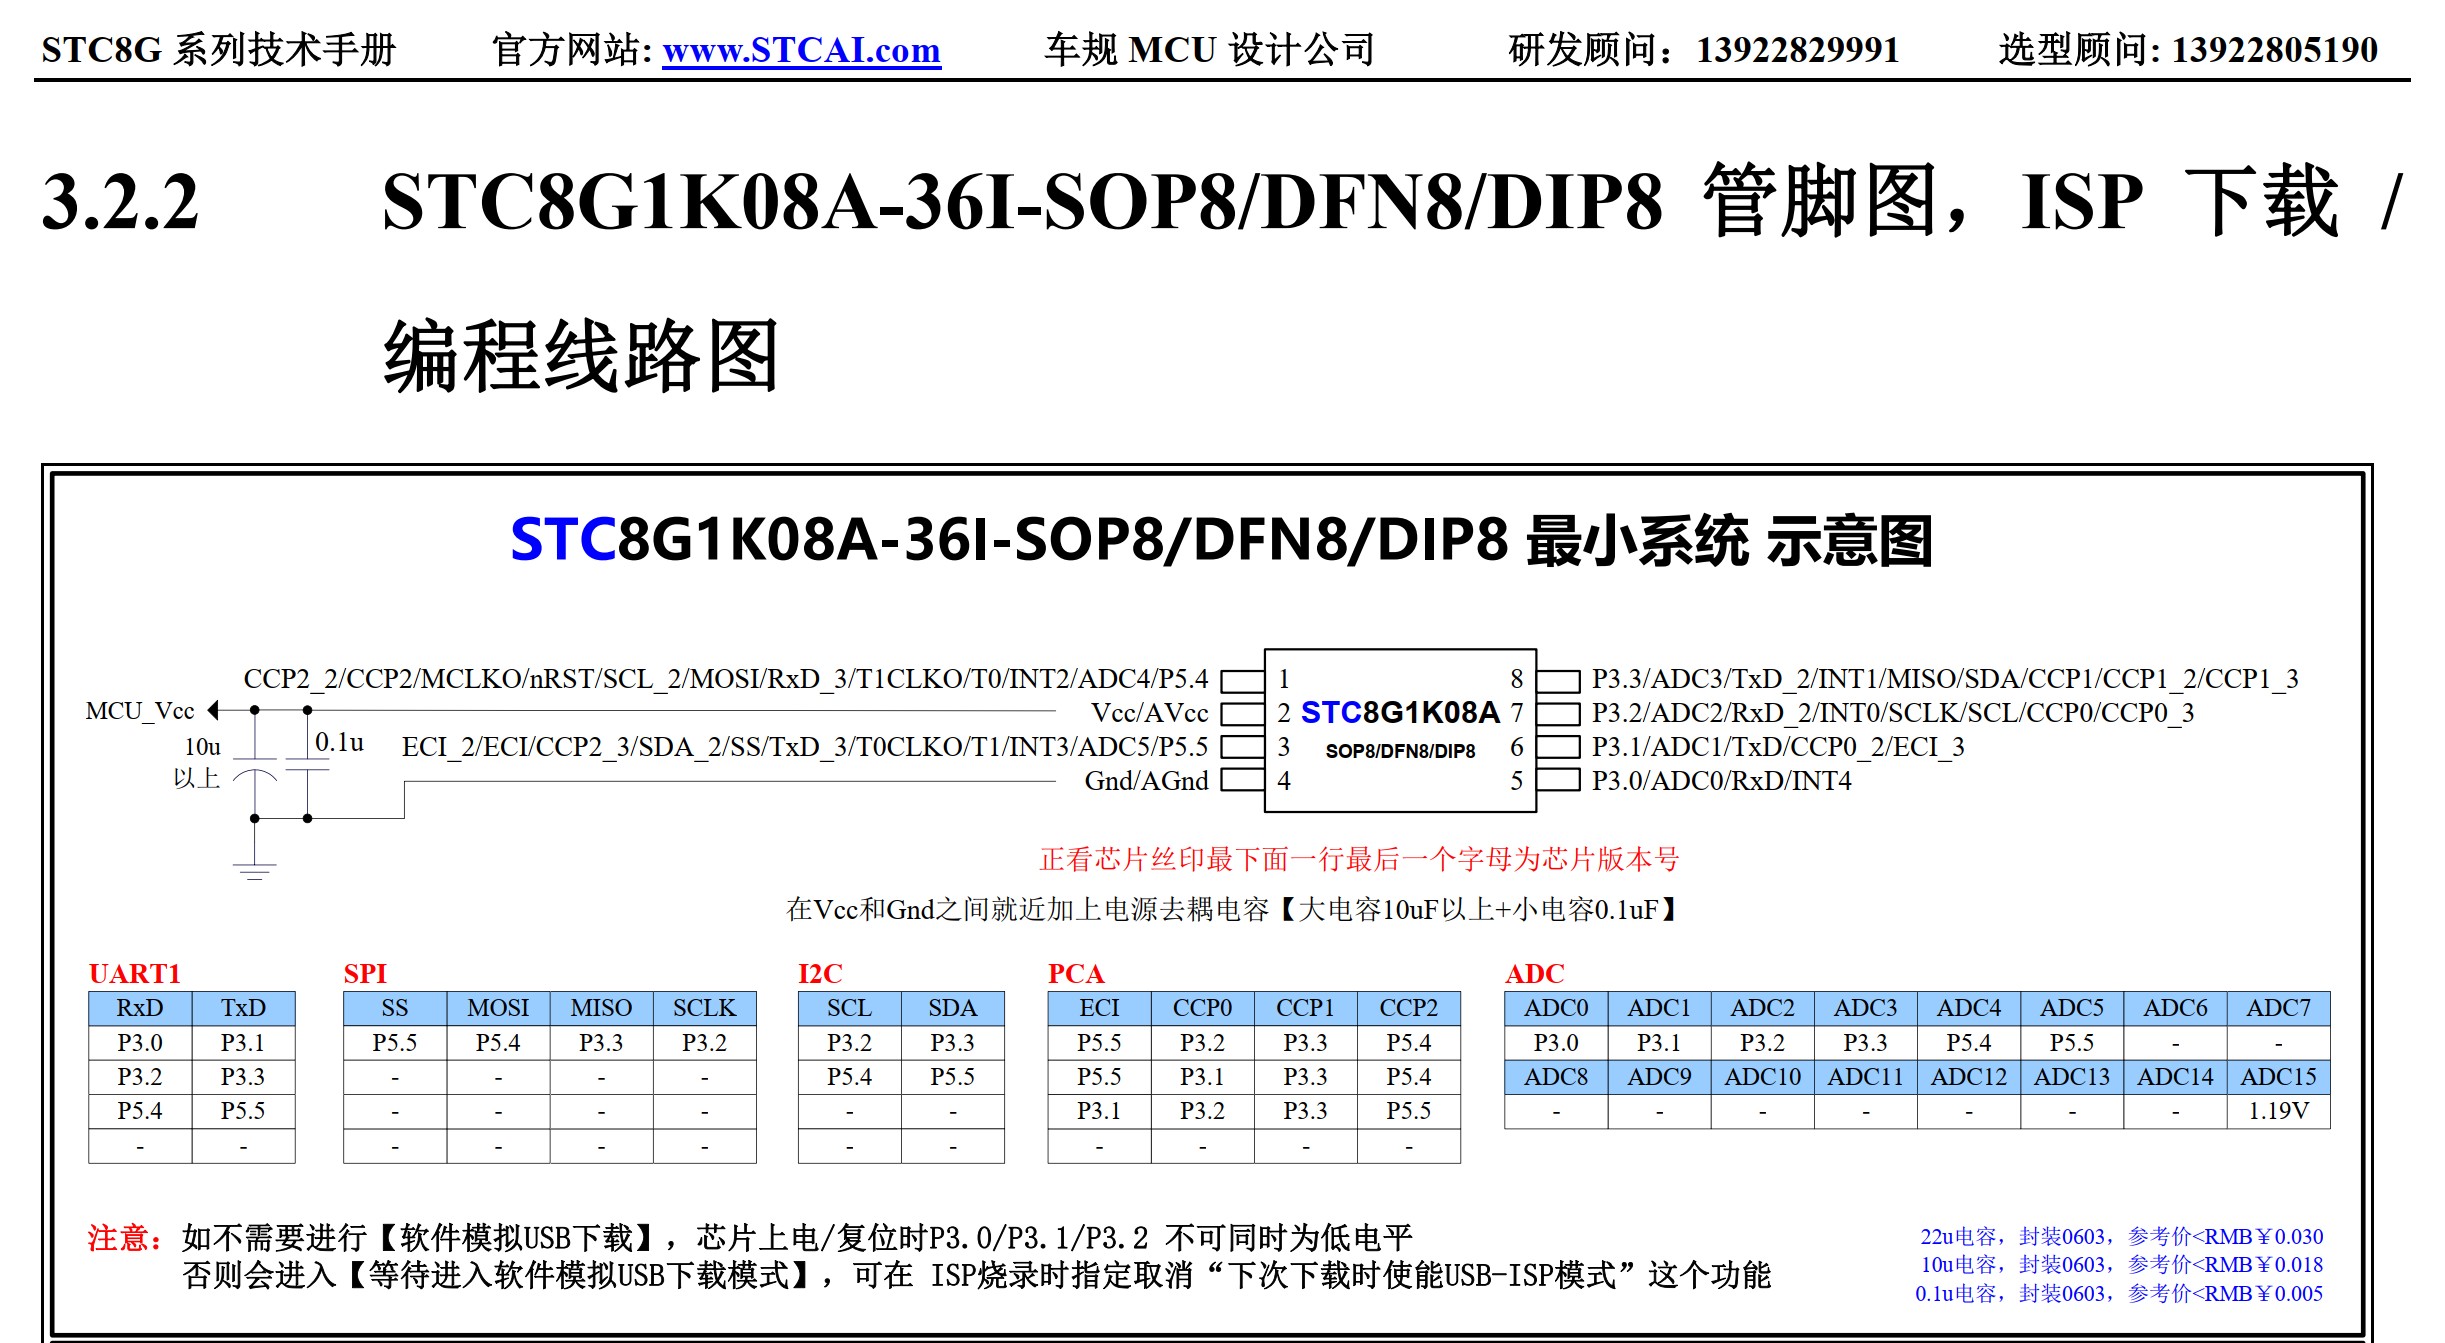The image size is (2445, 1343).
Task: Click the diagram title STC8G1K08A-36I-SOP8/DFN8/DIP8
Action: [1008, 540]
